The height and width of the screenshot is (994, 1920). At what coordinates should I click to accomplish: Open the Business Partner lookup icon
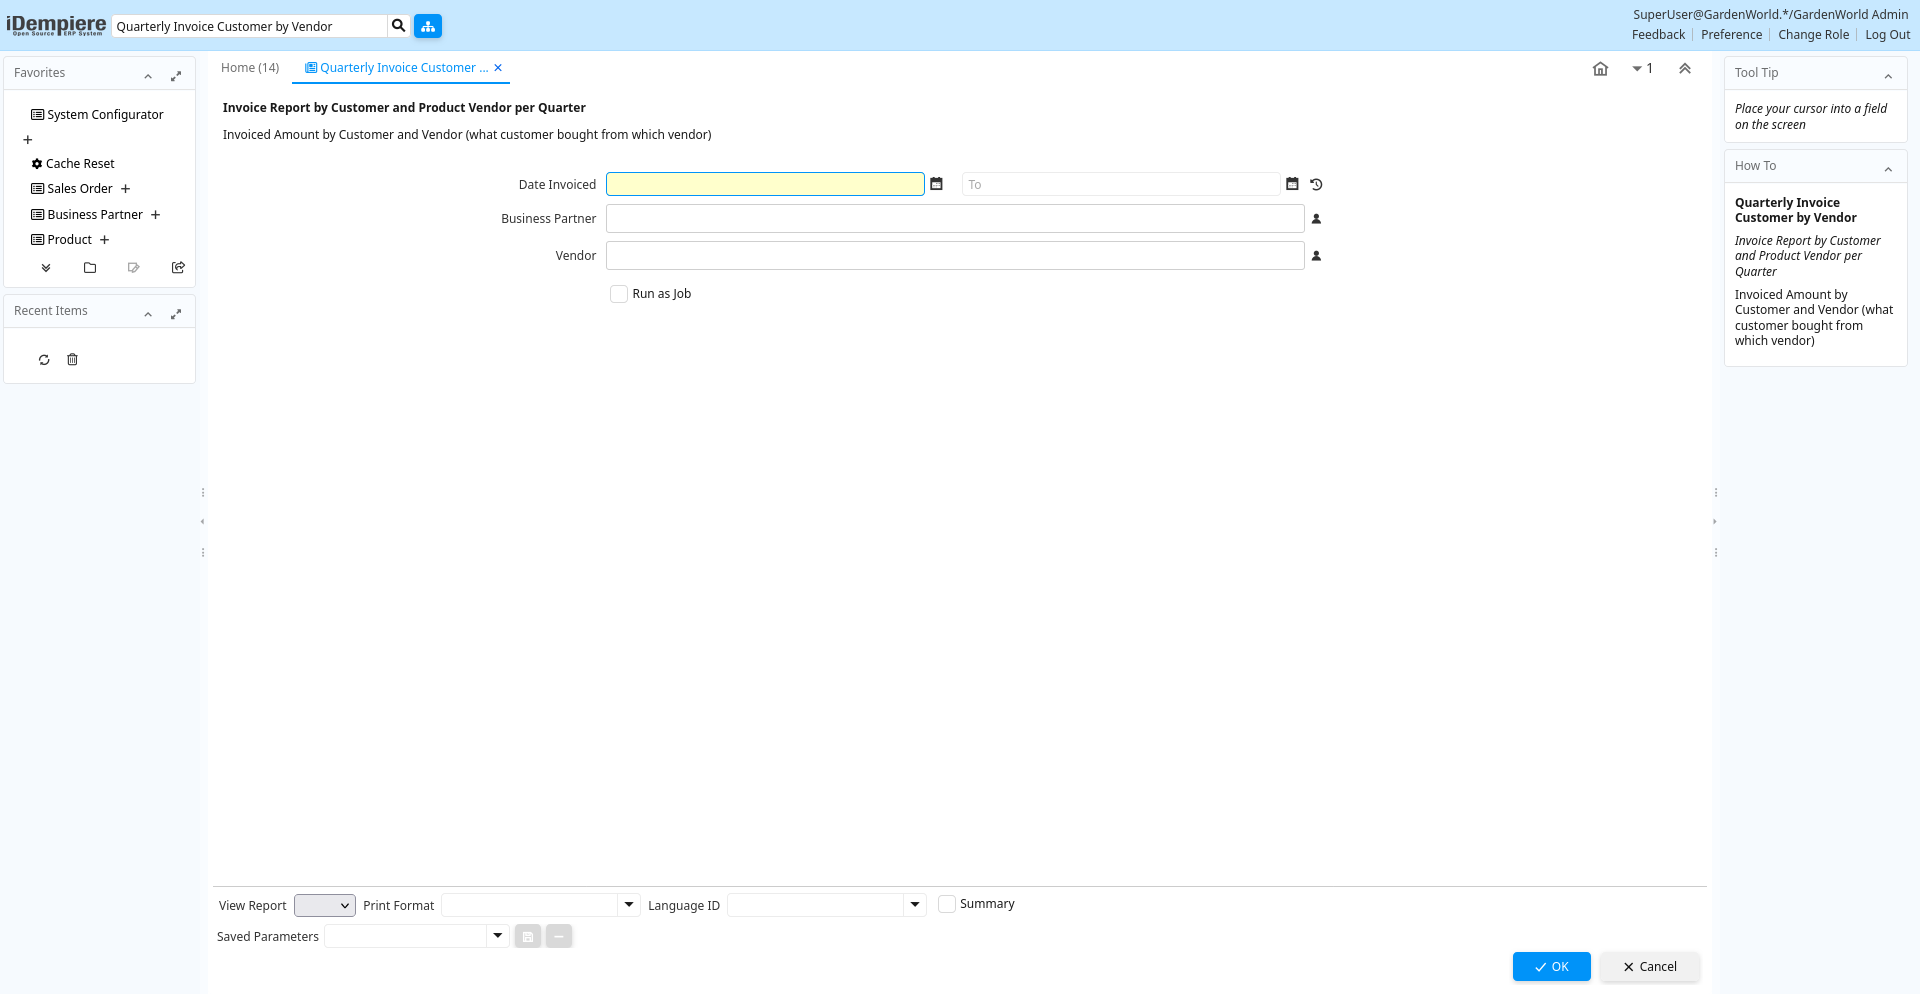click(x=1316, y=219)
